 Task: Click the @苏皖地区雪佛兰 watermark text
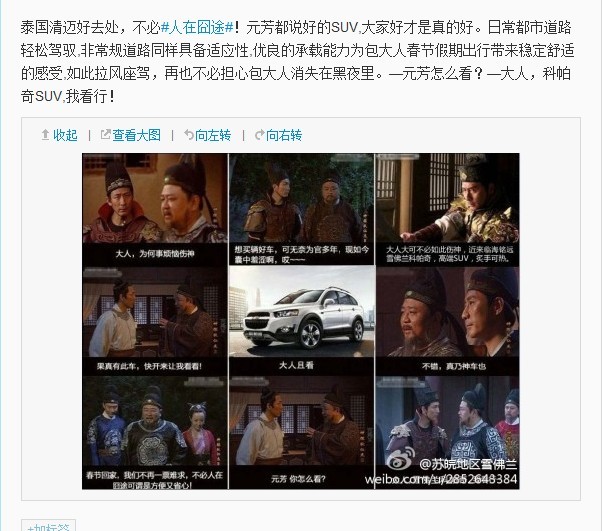(468, 464)
